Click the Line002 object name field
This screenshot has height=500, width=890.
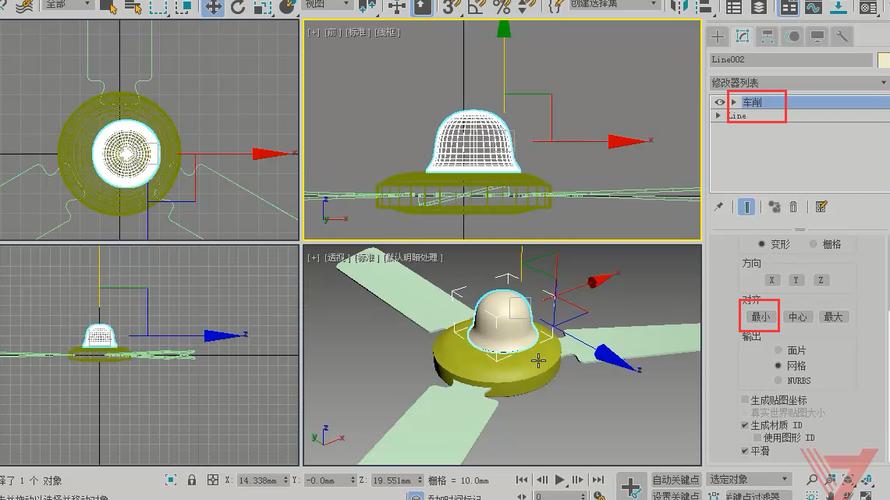(790, 60)
